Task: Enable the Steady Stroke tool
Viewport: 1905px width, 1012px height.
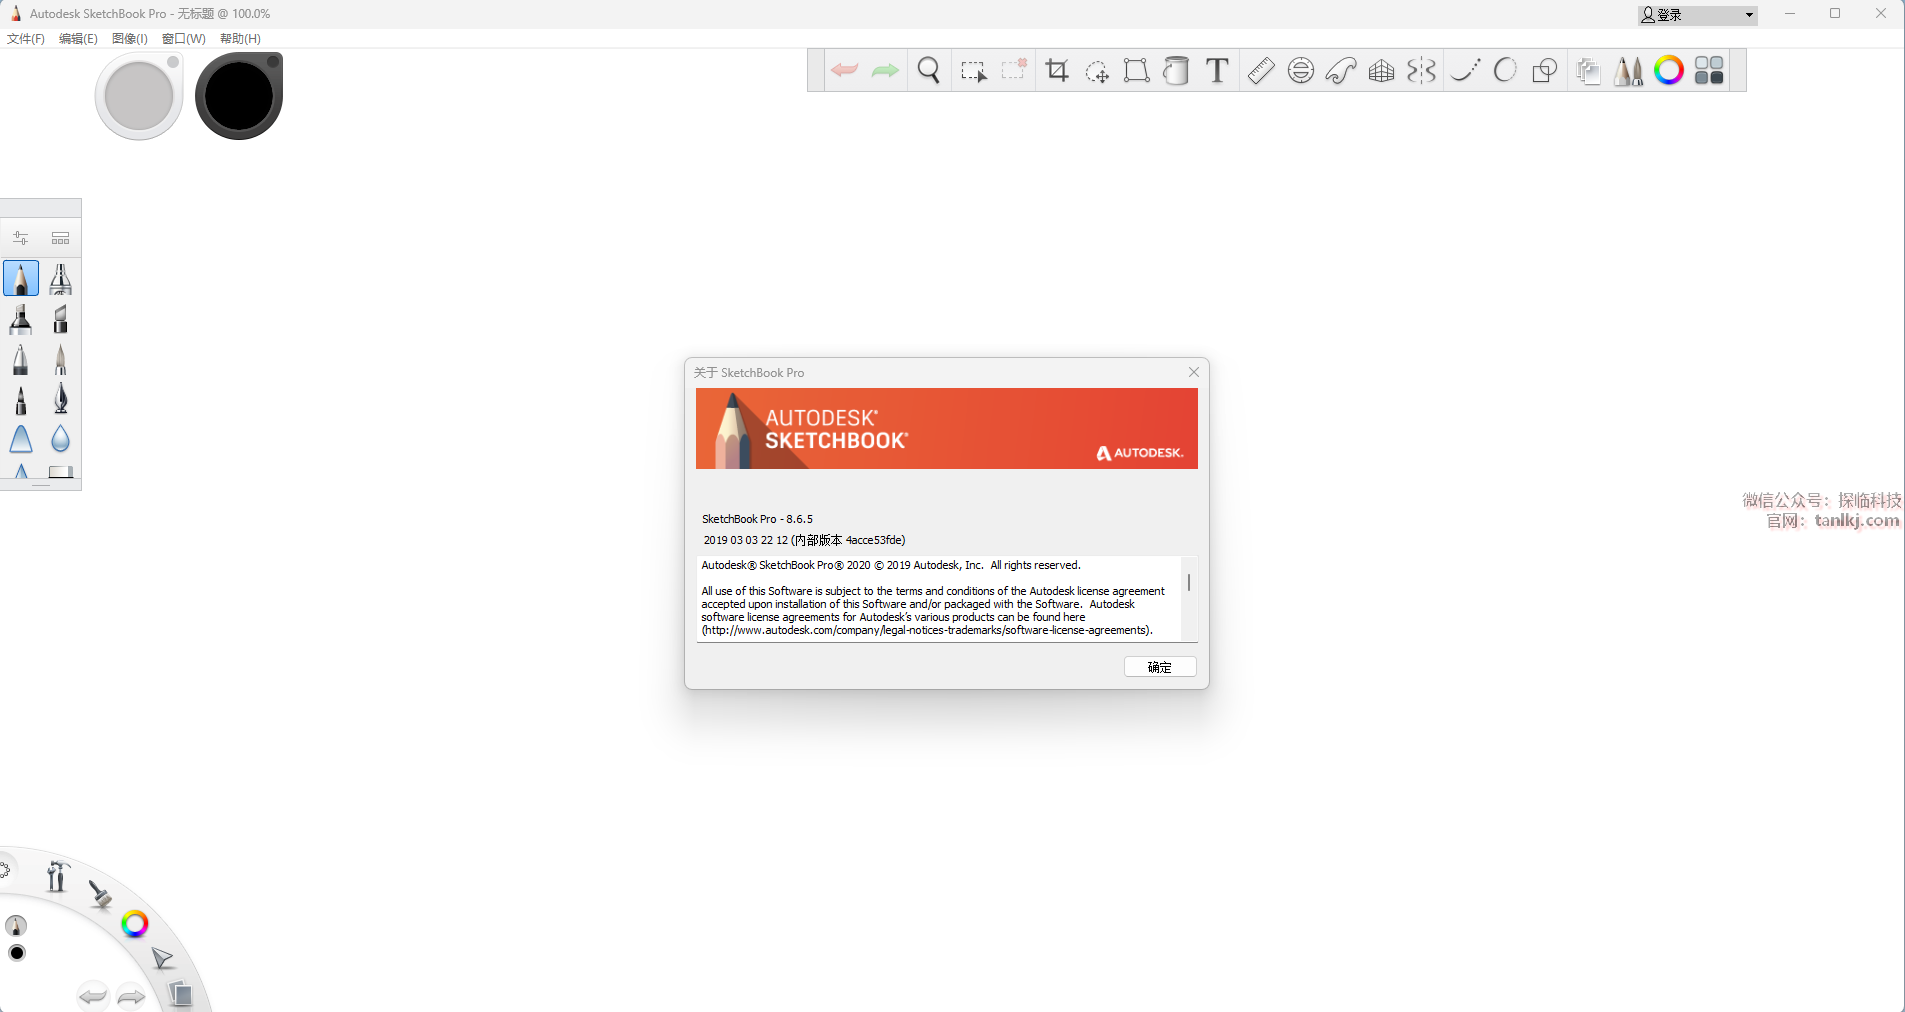Action: click(x=1465, y=70)
